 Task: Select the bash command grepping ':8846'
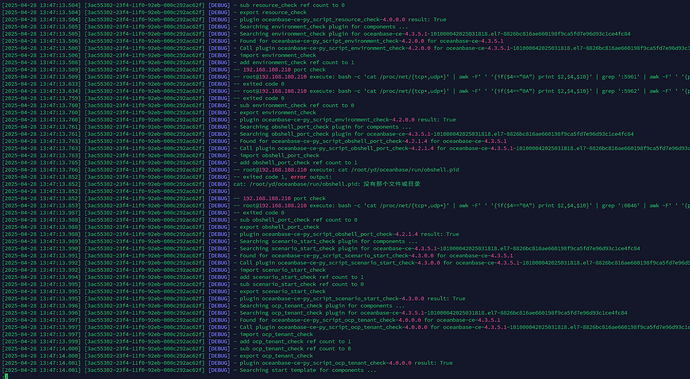461,206
